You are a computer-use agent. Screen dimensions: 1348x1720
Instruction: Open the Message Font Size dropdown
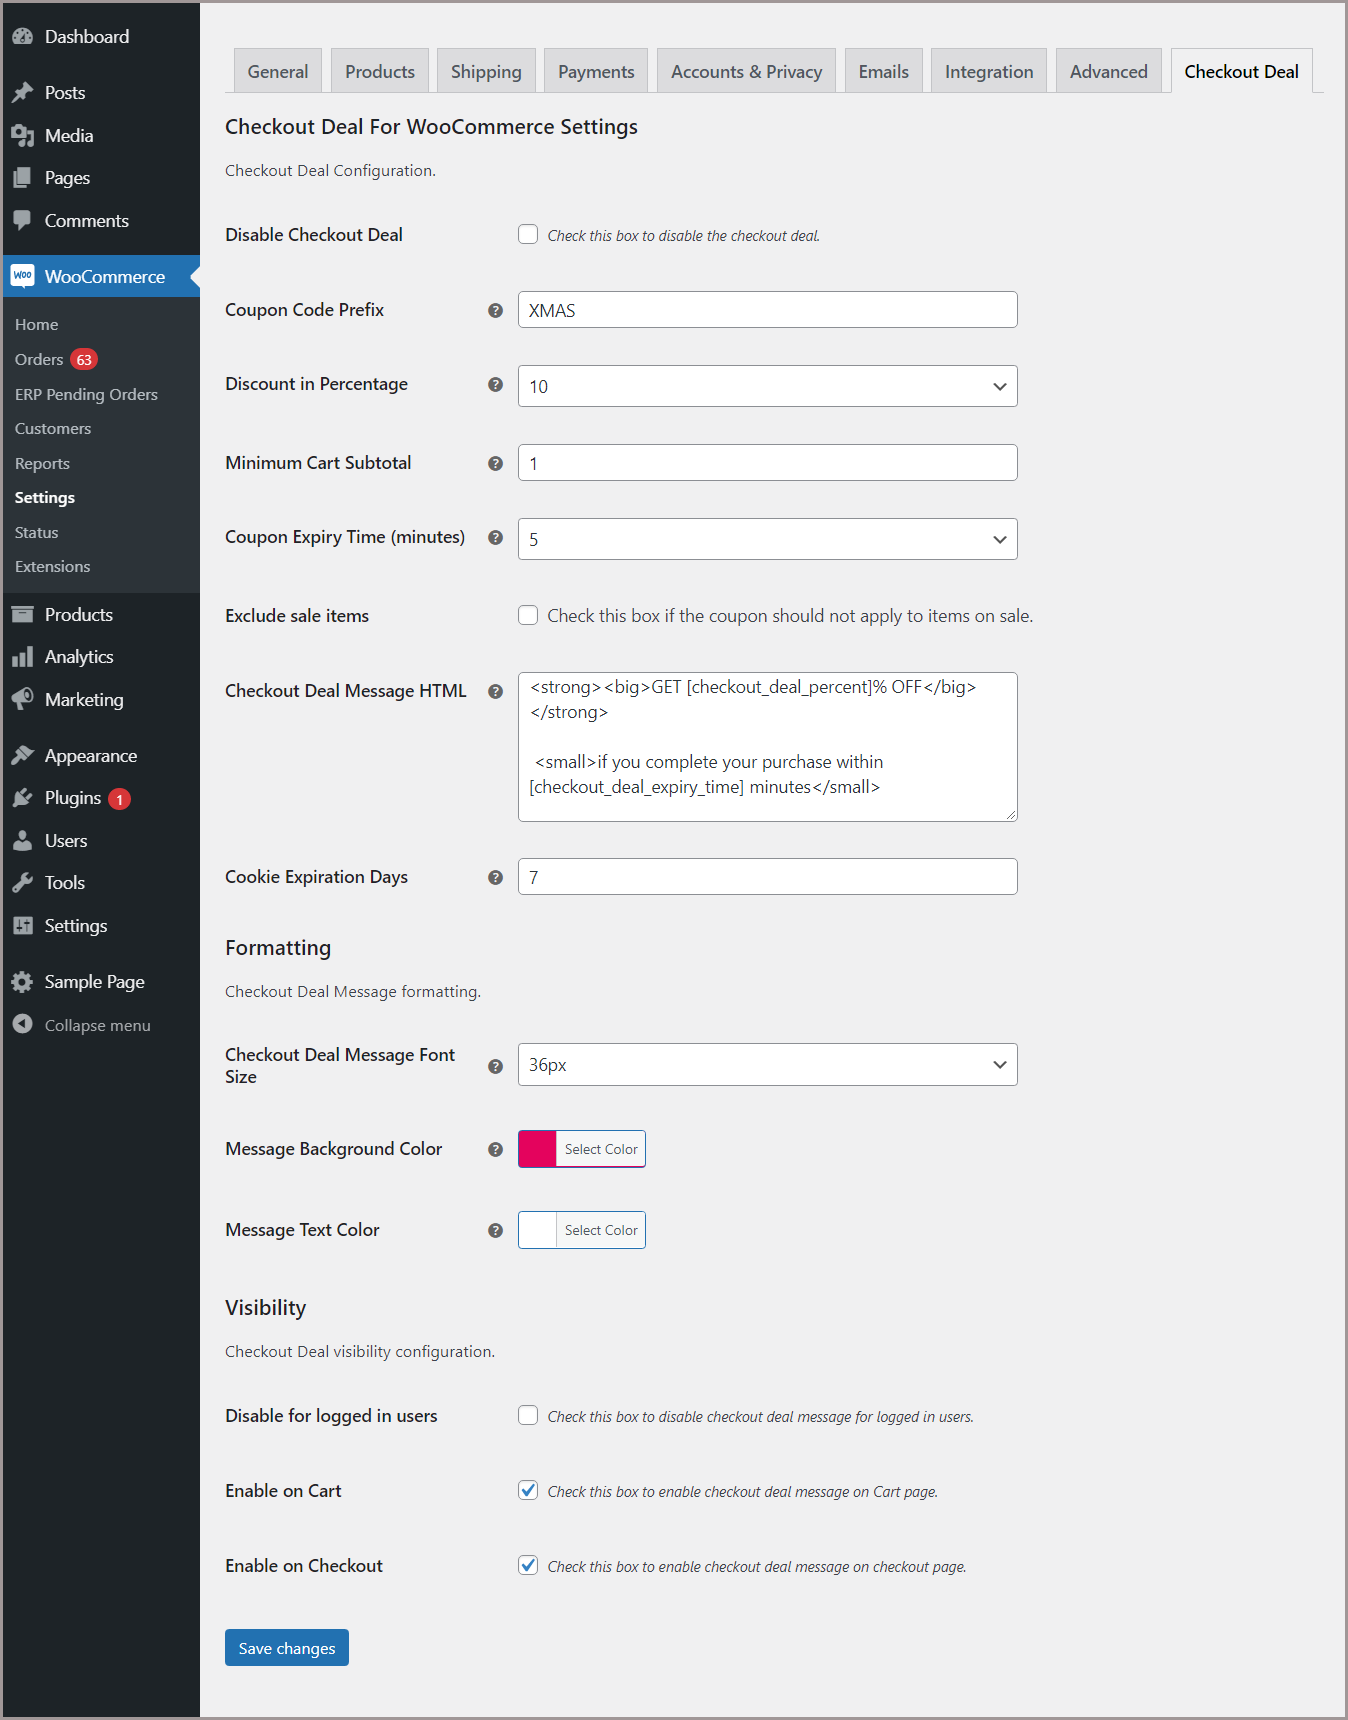click(768, 1065)
